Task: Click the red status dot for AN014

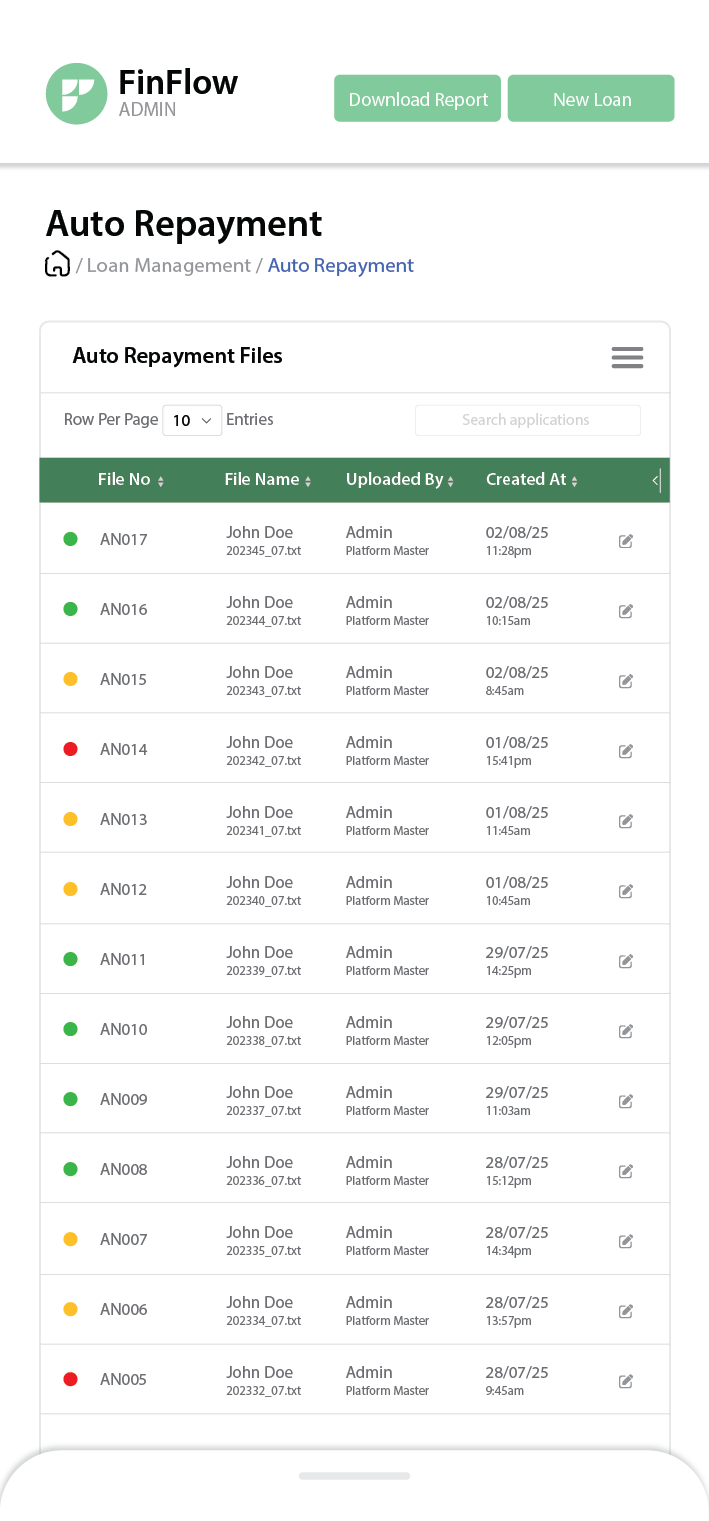Action: [70, 749]
